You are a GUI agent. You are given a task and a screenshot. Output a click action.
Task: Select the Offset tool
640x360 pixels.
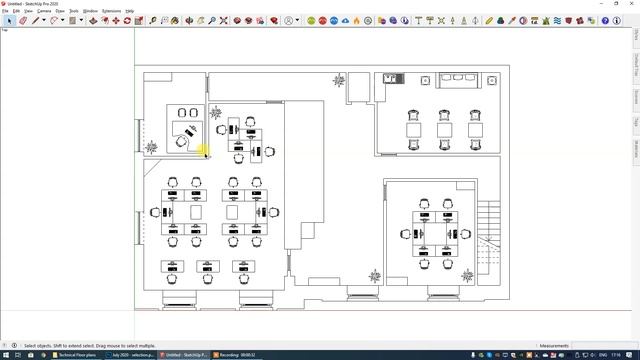pos(105,20)
